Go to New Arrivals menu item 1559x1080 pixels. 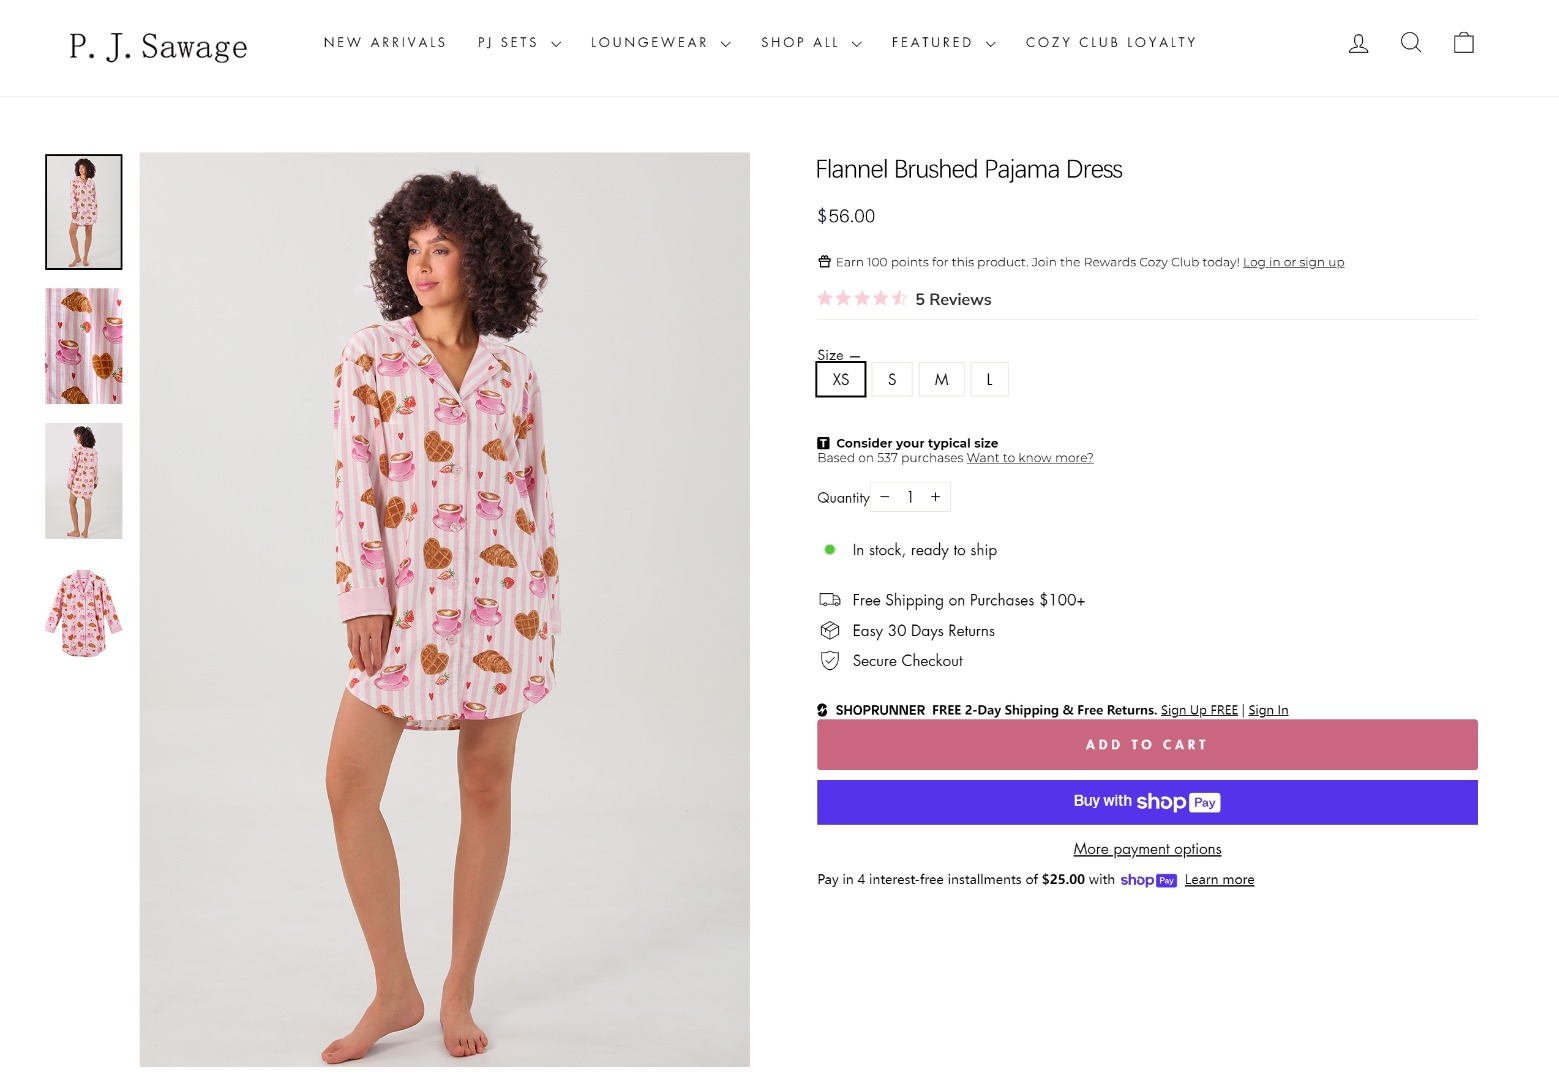click(x=385, y=43)
